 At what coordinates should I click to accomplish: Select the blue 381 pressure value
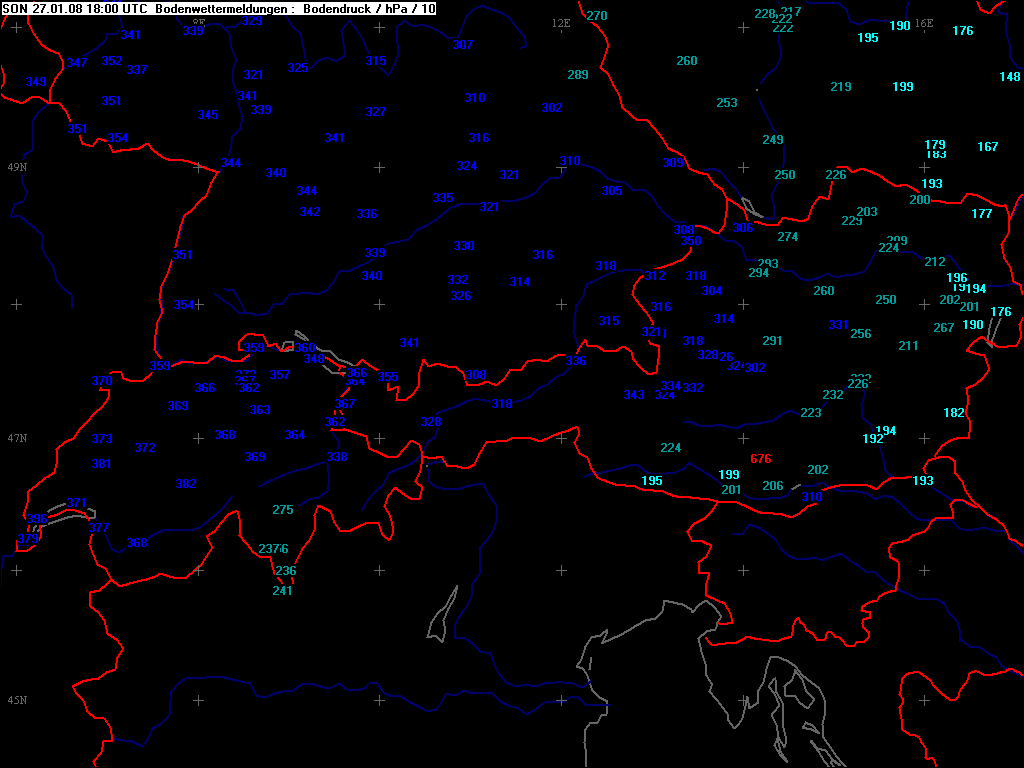pos(101,464)
